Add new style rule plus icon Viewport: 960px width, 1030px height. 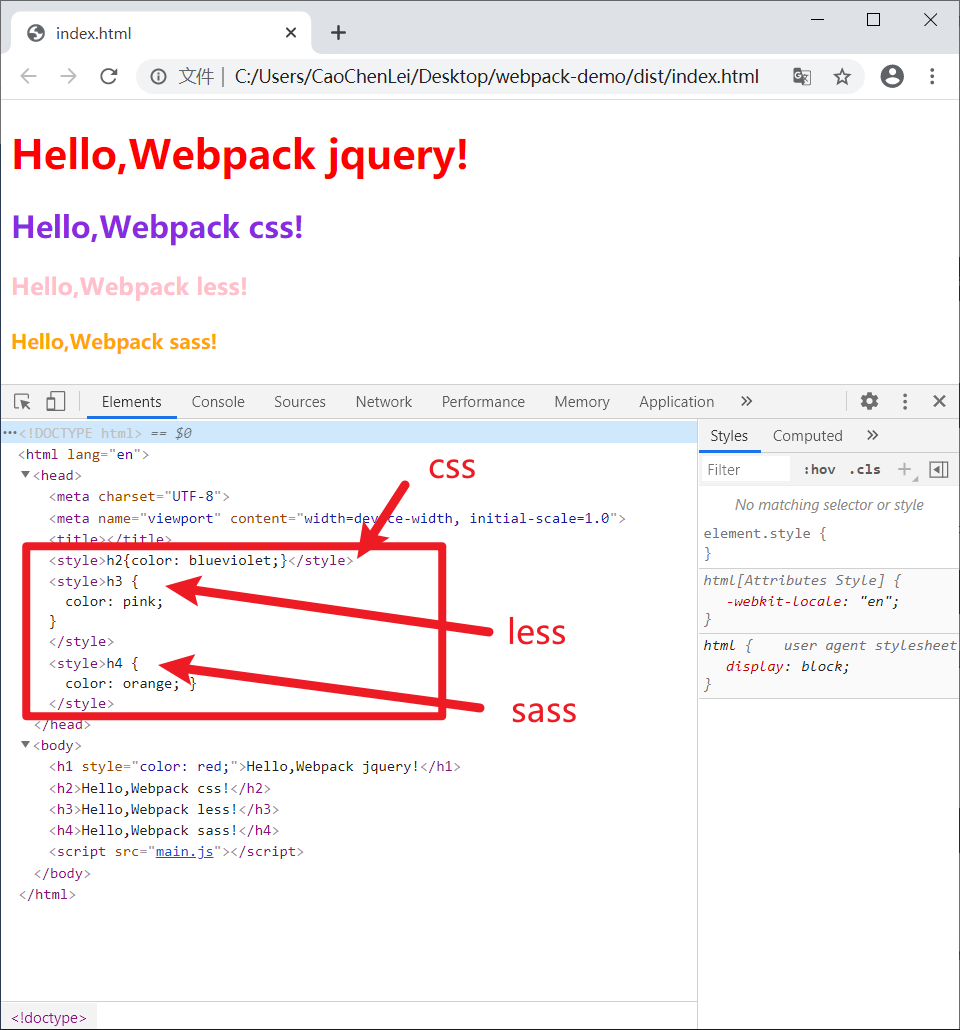tap(905, 469)
